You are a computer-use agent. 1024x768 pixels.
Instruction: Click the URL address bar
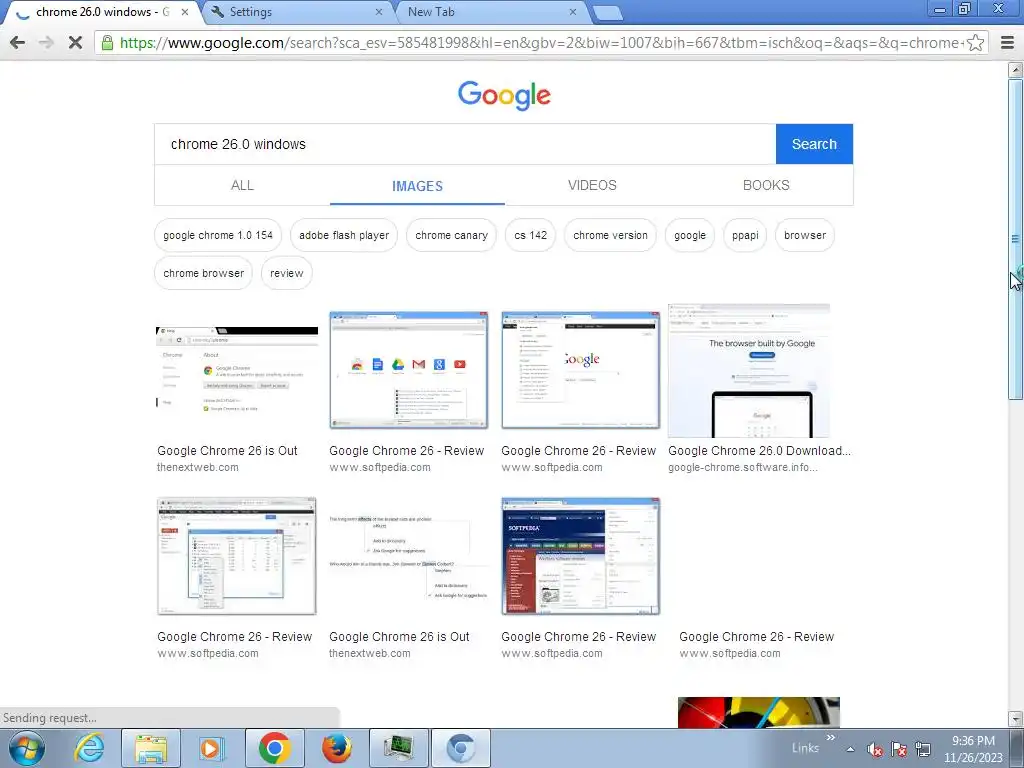coord(541,43)
